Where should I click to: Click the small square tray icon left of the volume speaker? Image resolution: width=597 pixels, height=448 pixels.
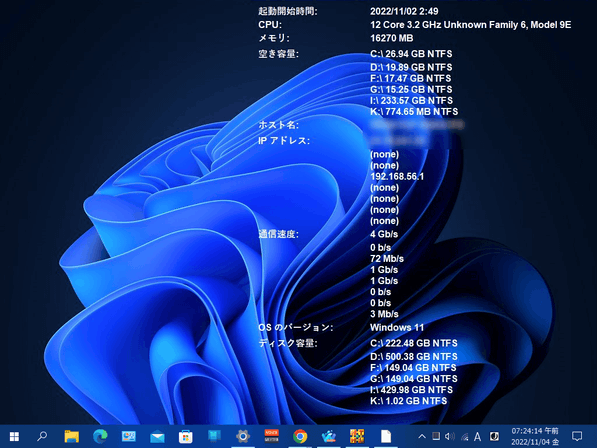[436, 436]
